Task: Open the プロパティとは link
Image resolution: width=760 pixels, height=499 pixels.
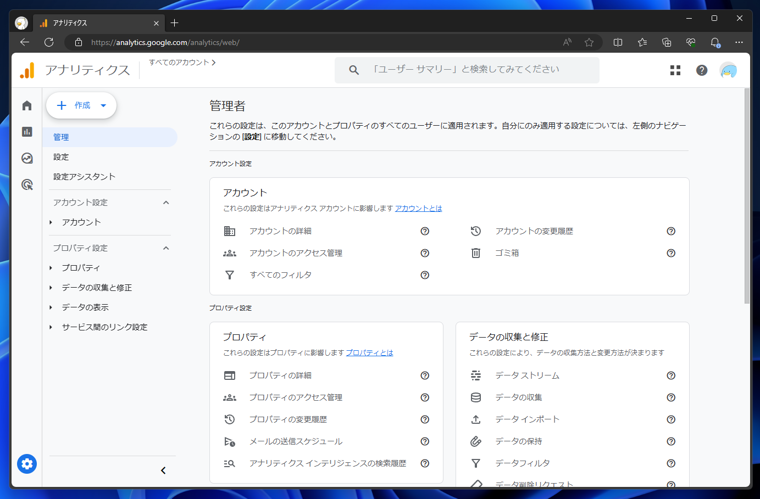Action: 369,353
